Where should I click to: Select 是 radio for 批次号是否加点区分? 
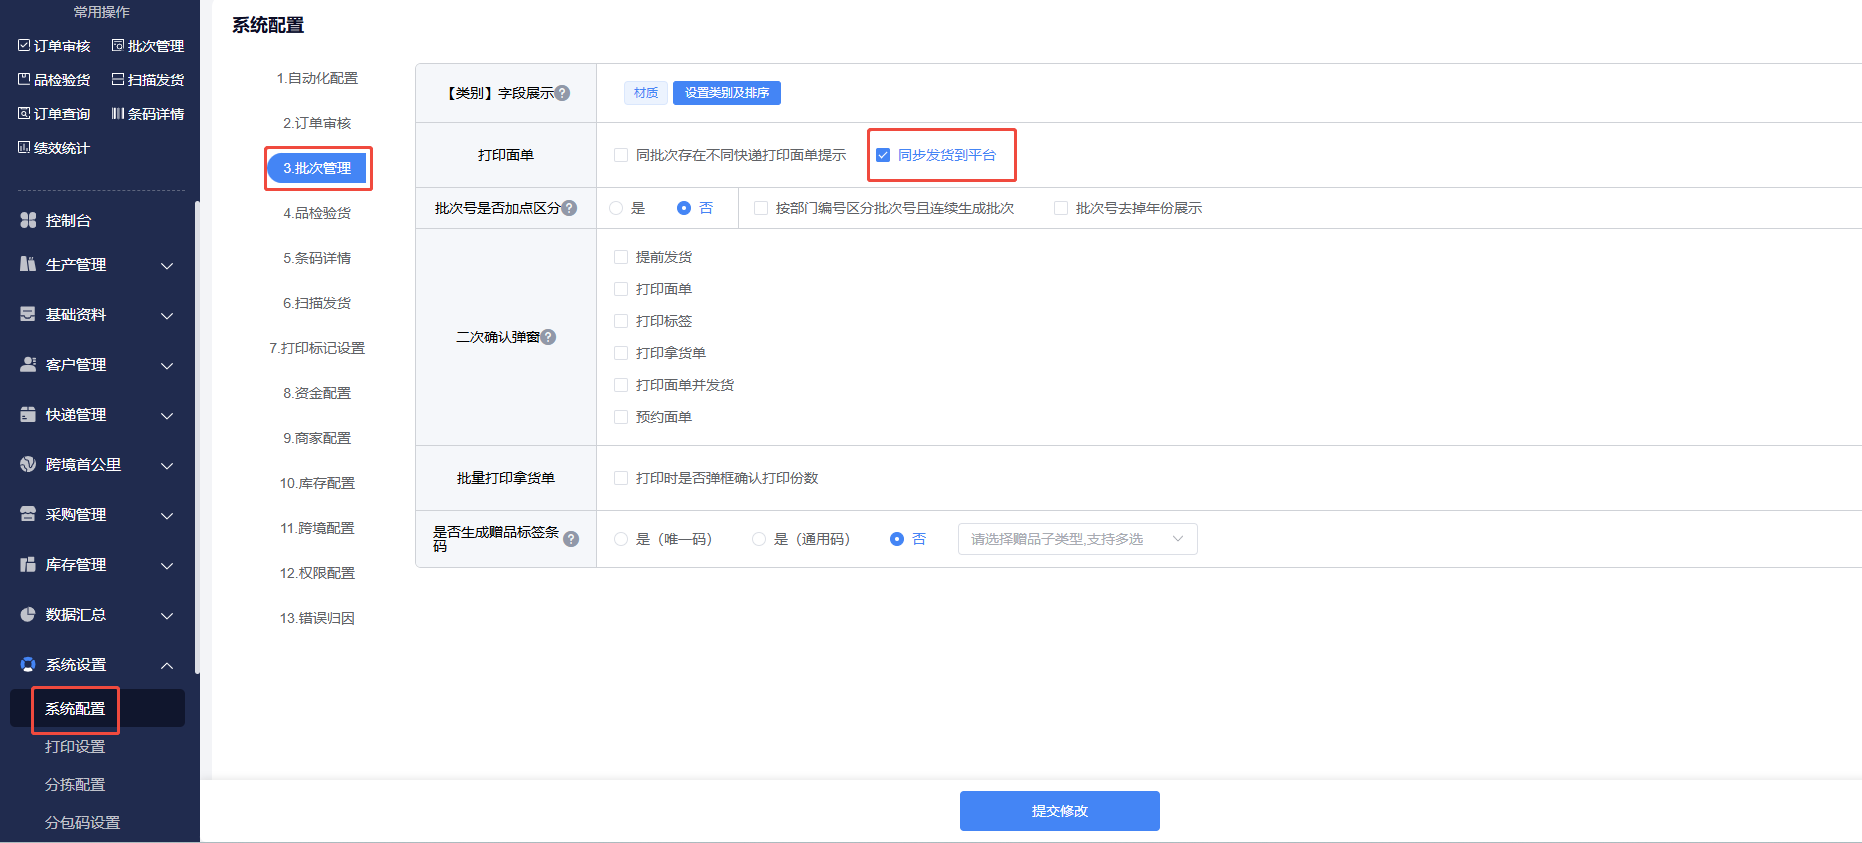pyautogui.click(x=616, y=208)
